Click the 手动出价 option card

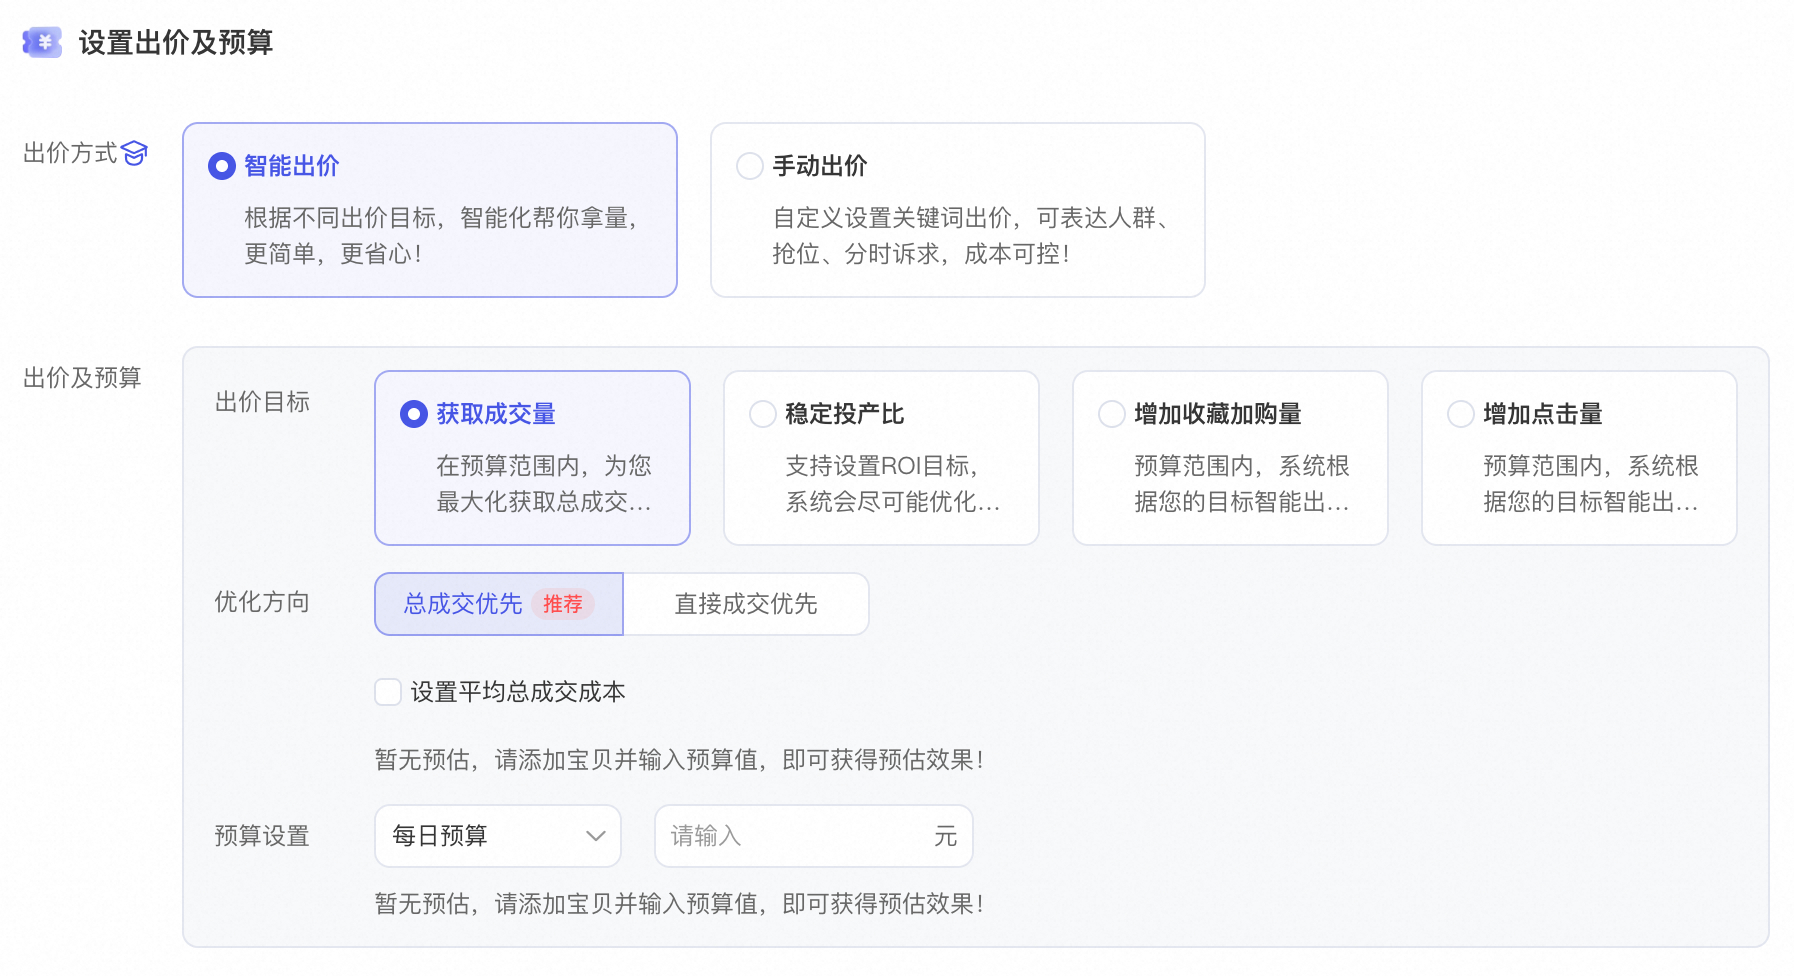tap(957, 210)
